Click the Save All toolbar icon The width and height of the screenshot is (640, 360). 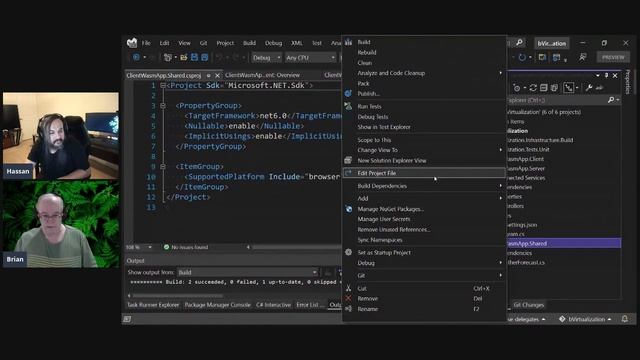point(204,58)
